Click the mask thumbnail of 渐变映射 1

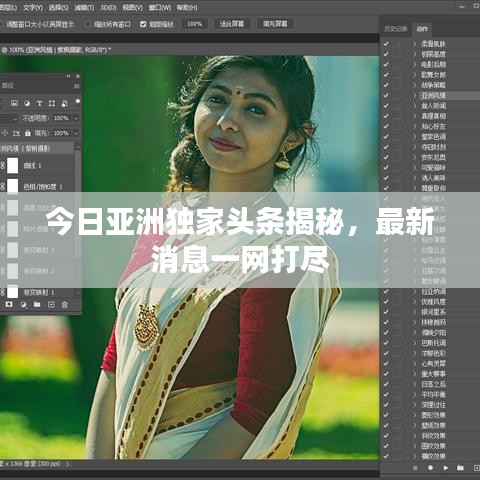click(x=13, y=292)
